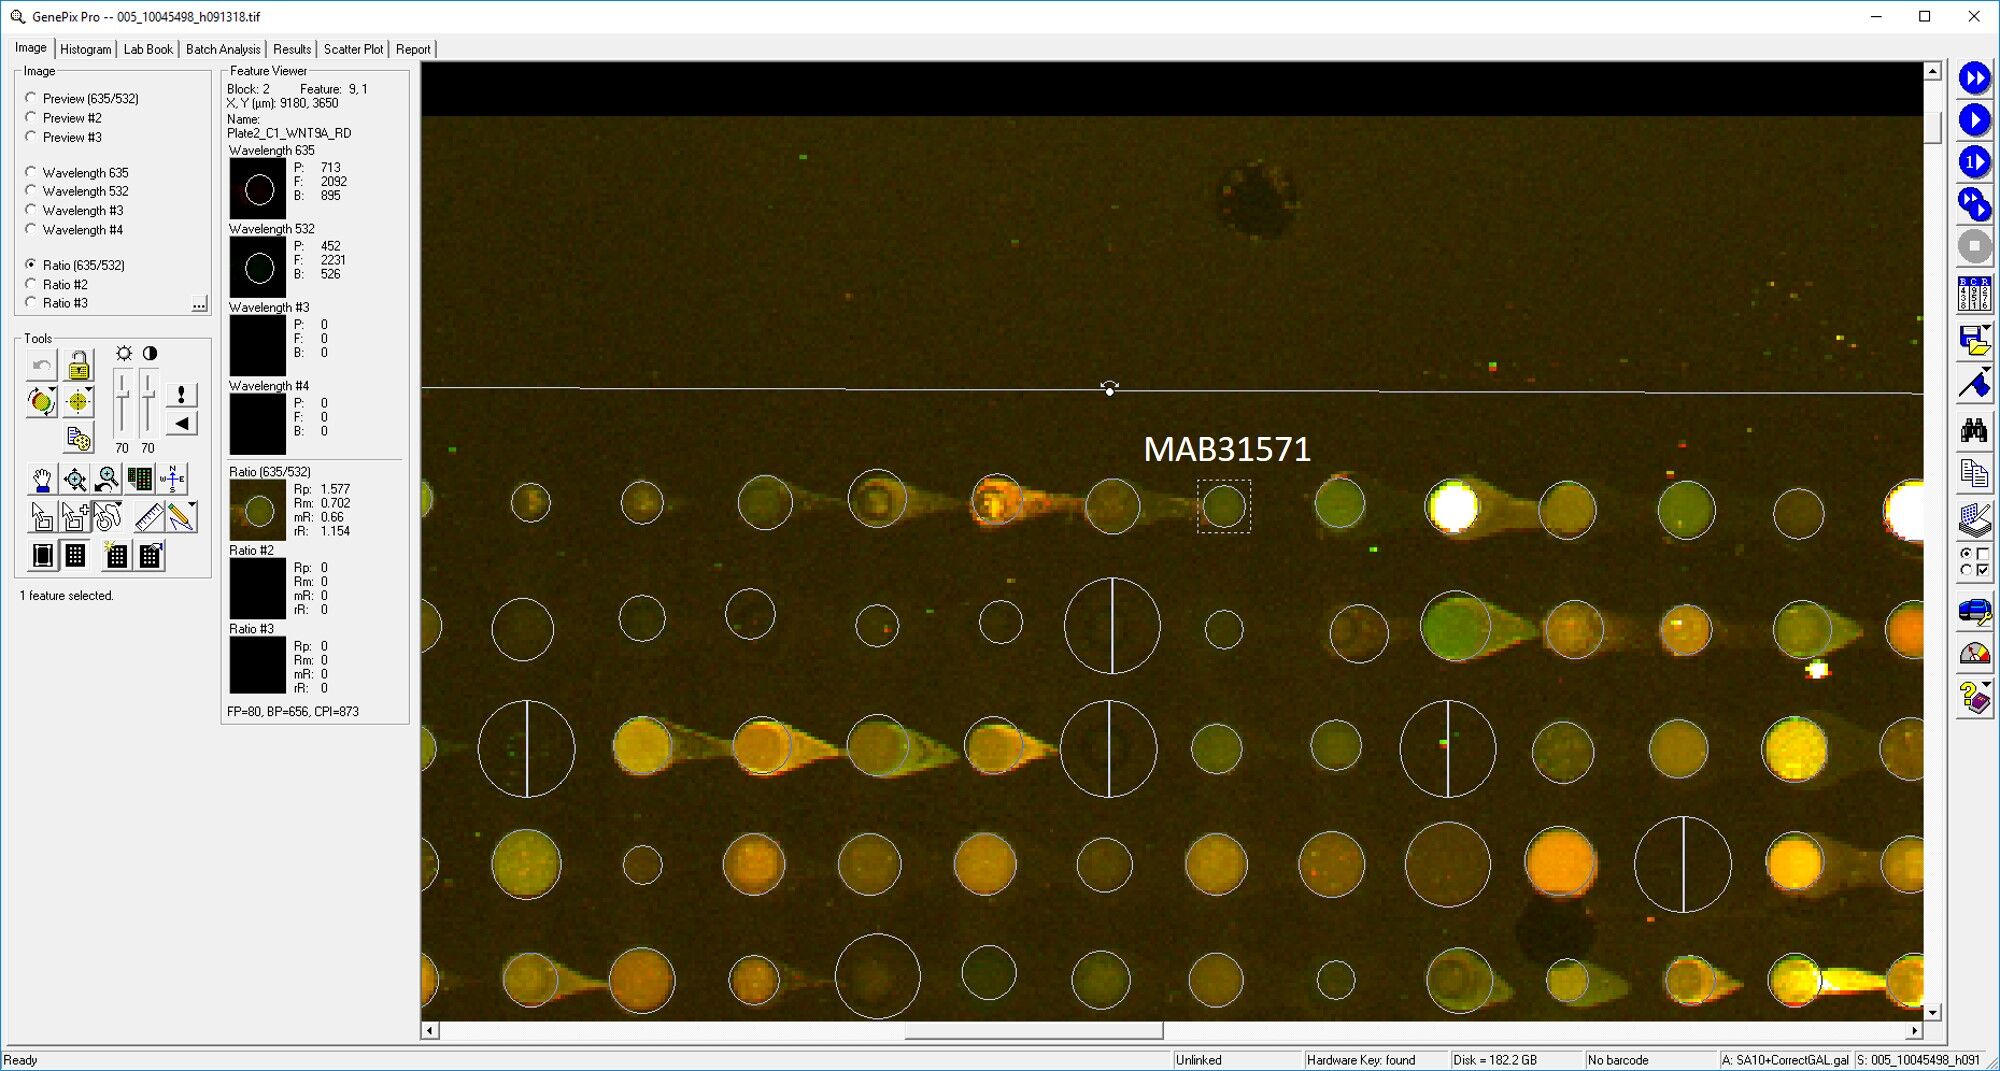This screenshot has width=2000, height=1071.
Task: Choose the Wavelength 532 radio button
Action: (31, 191)
